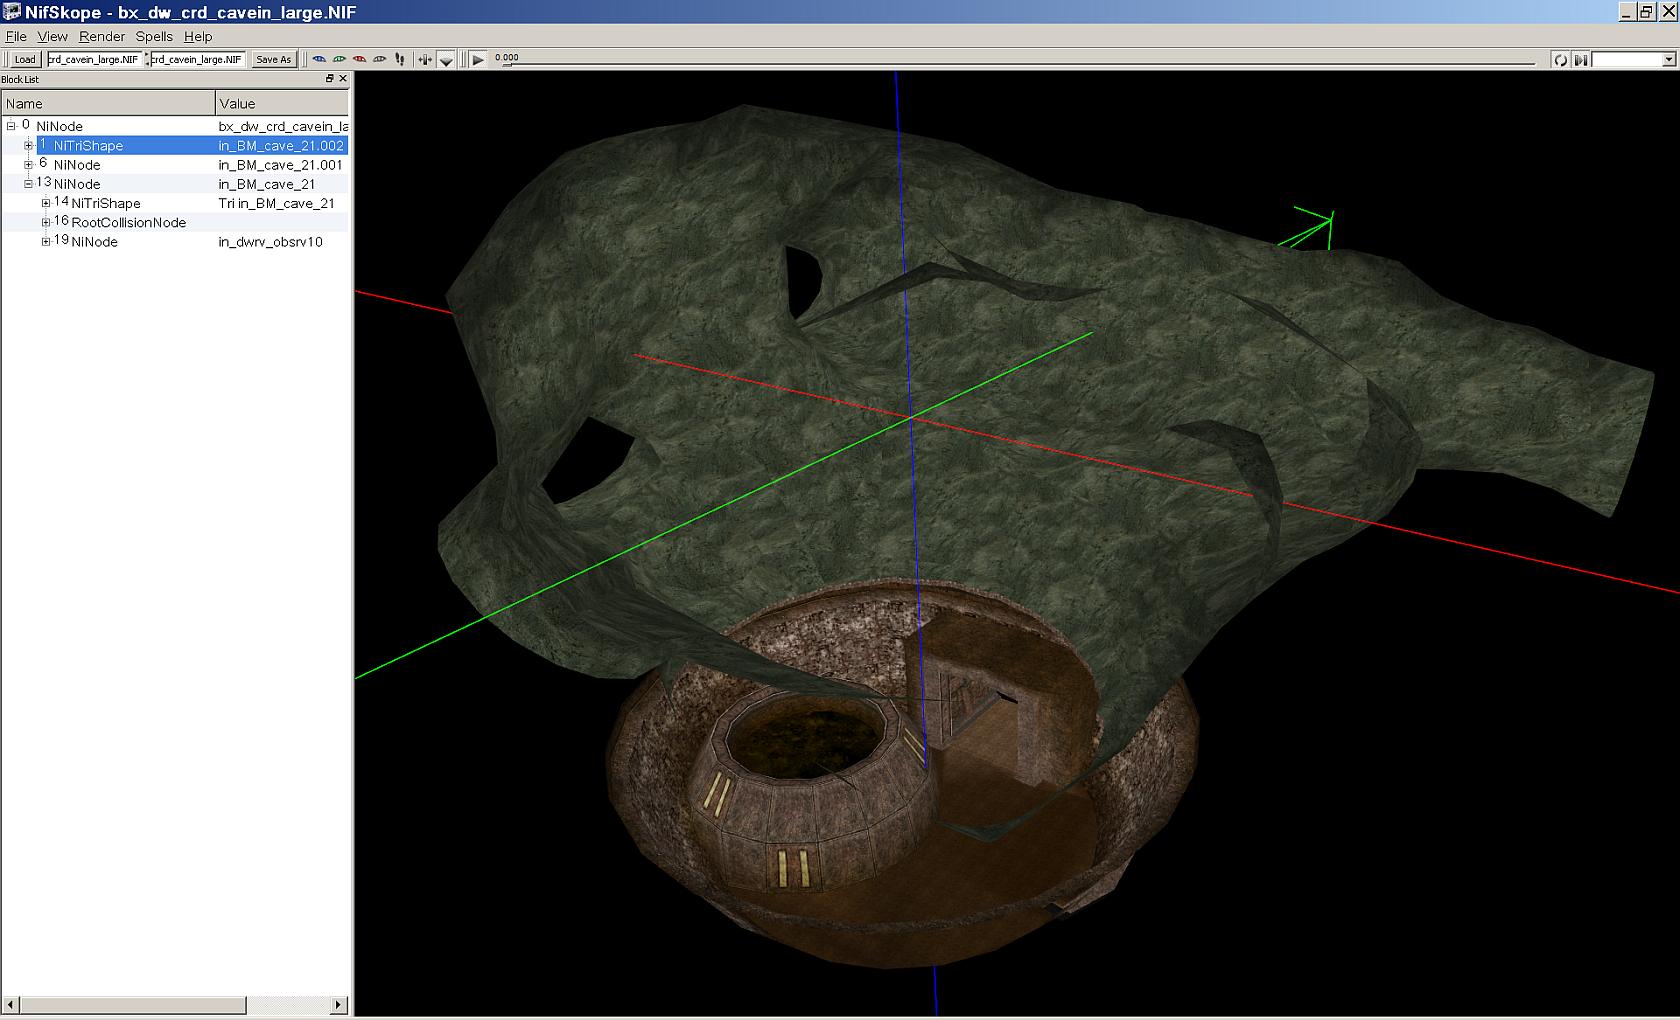The image size is (1680, 1020).
Task: Select the green eye view icon
Action: [x=339, y=59]
